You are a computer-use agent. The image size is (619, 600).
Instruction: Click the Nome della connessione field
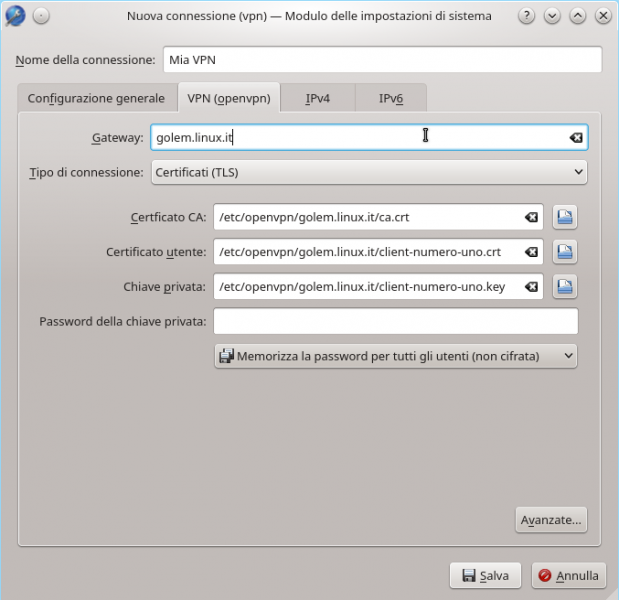[383, 60]
